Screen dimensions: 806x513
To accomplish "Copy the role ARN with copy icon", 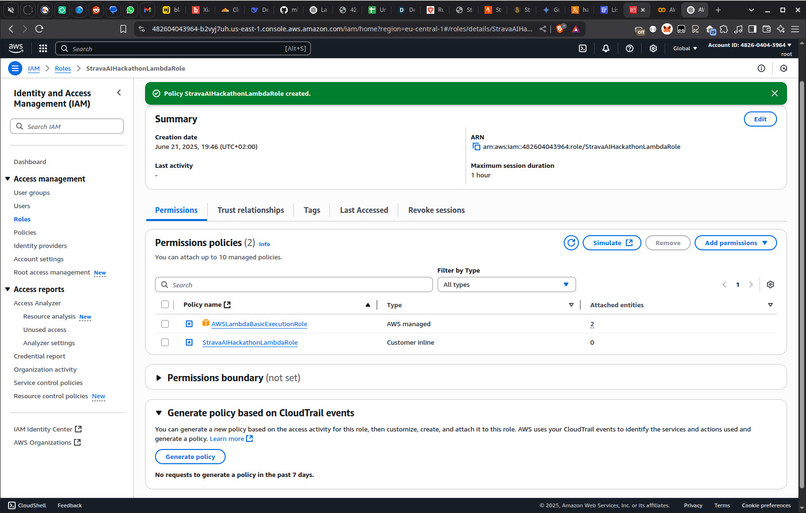I will tap(476, 146).
